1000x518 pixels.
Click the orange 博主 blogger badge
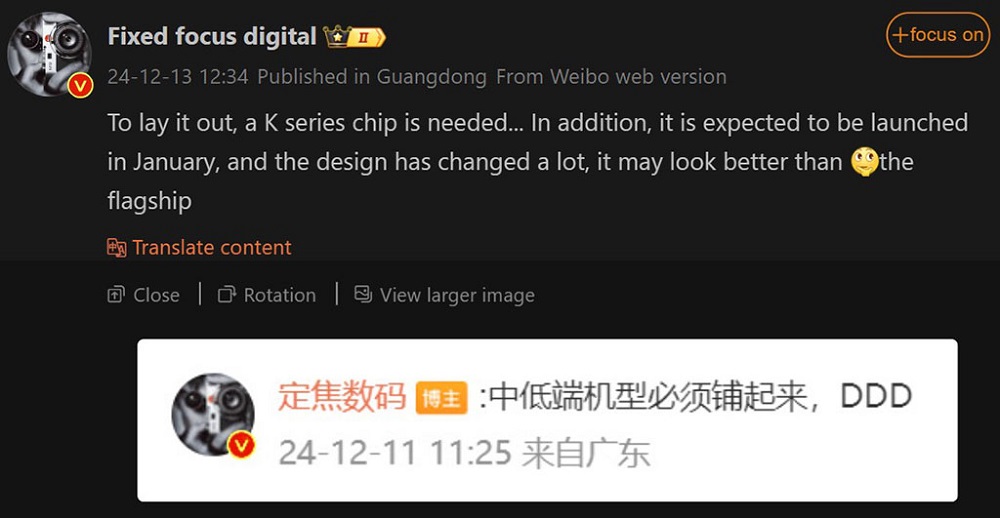coord(441,399)
